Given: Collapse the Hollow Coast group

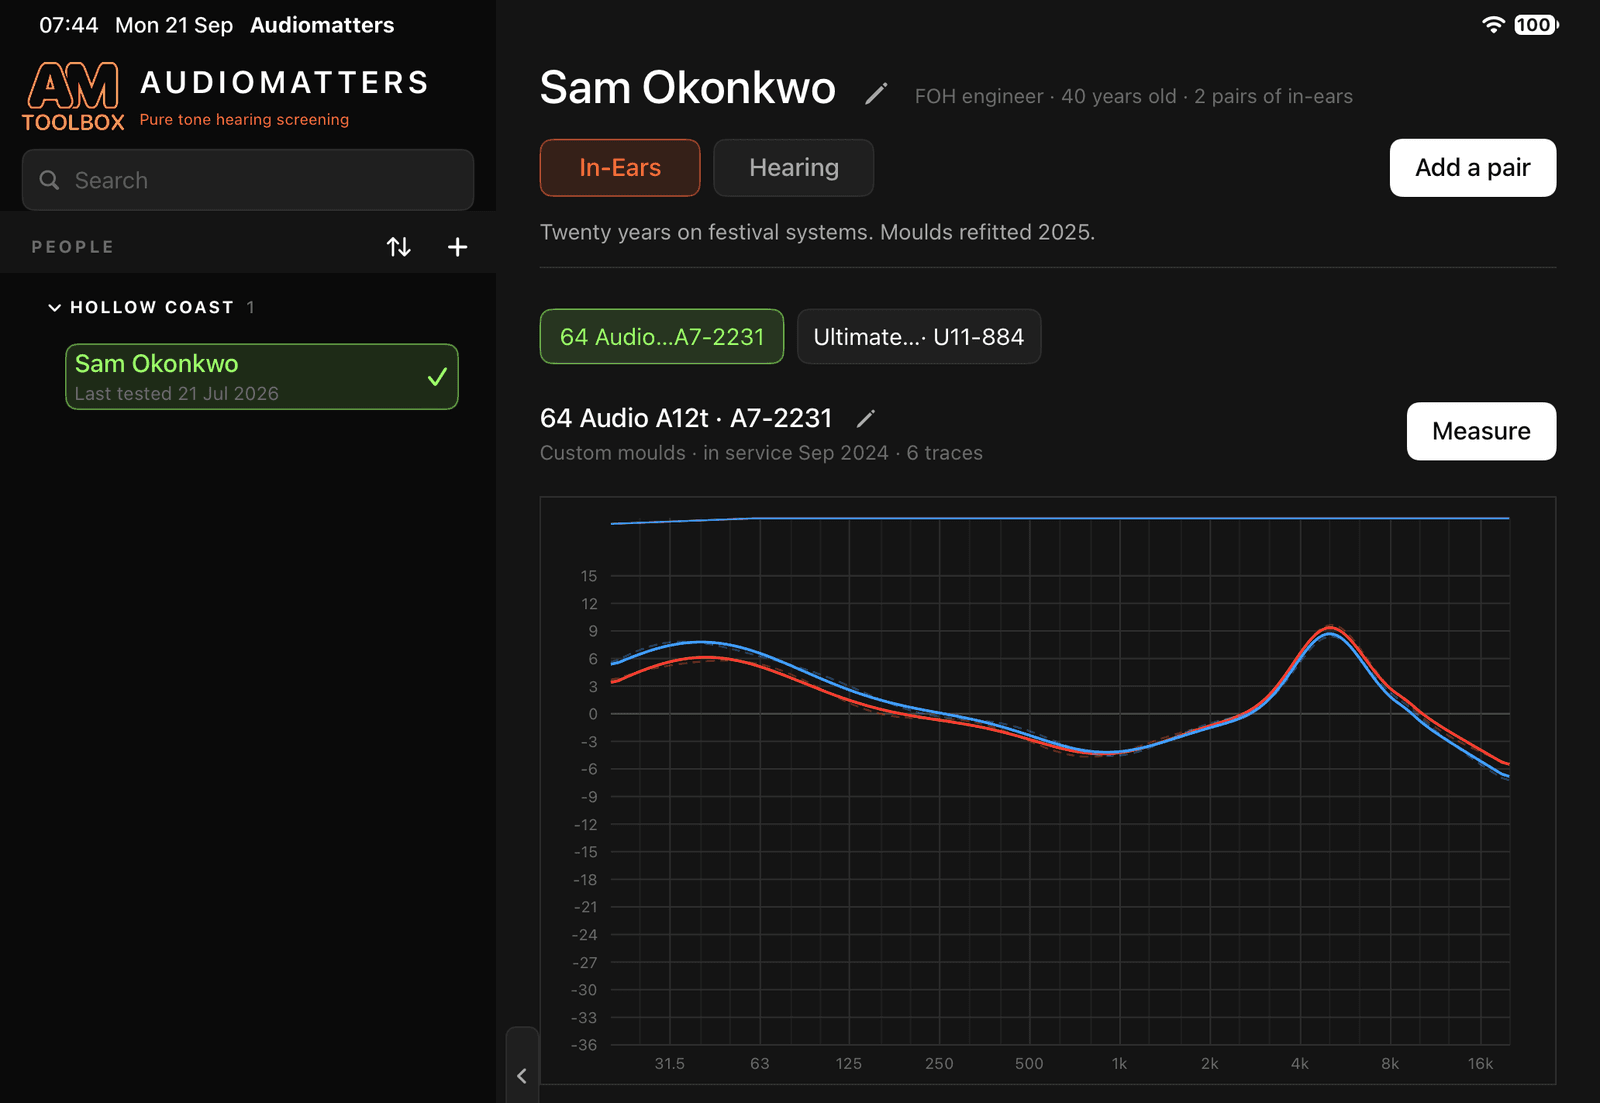Looking at the screenshot, I should [54, 307].
